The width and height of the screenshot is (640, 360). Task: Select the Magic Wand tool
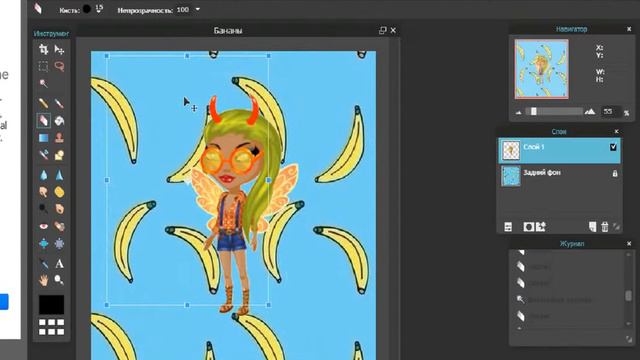43,83
